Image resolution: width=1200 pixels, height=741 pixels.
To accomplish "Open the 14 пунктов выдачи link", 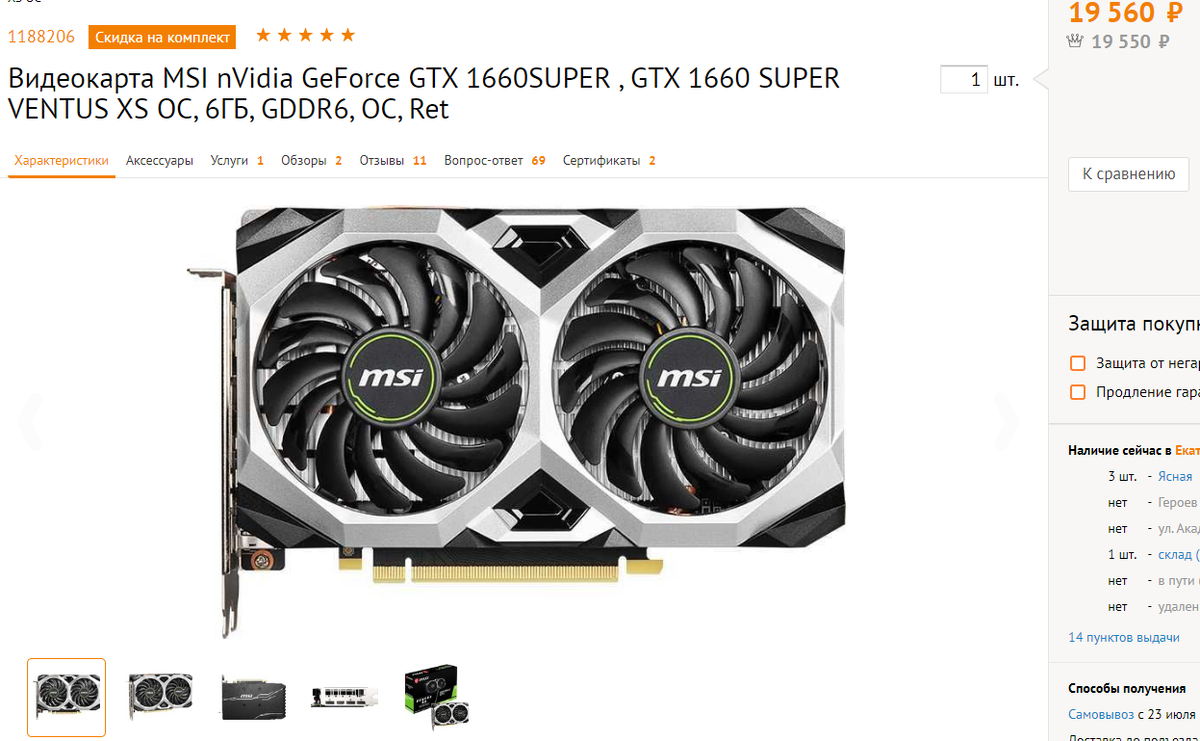I will coord(1124,637).
